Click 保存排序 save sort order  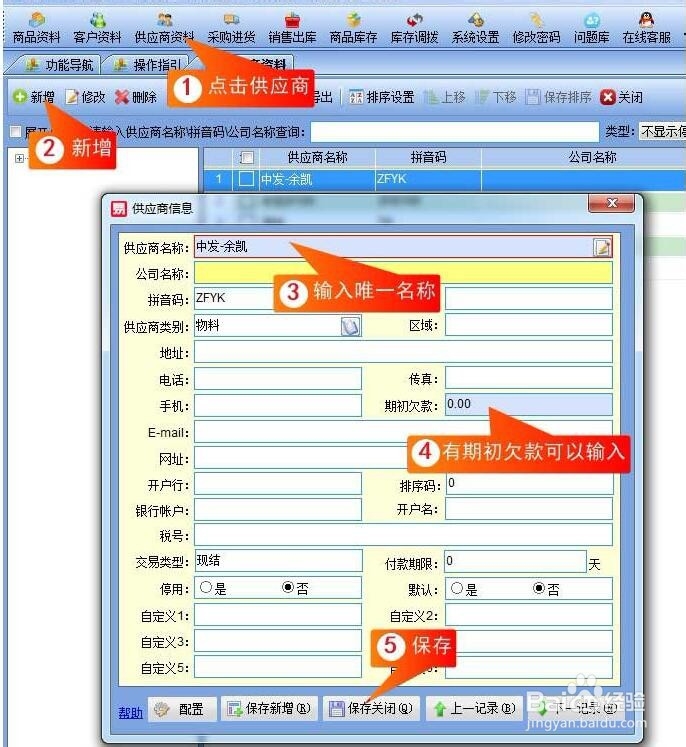coord(558,97)
